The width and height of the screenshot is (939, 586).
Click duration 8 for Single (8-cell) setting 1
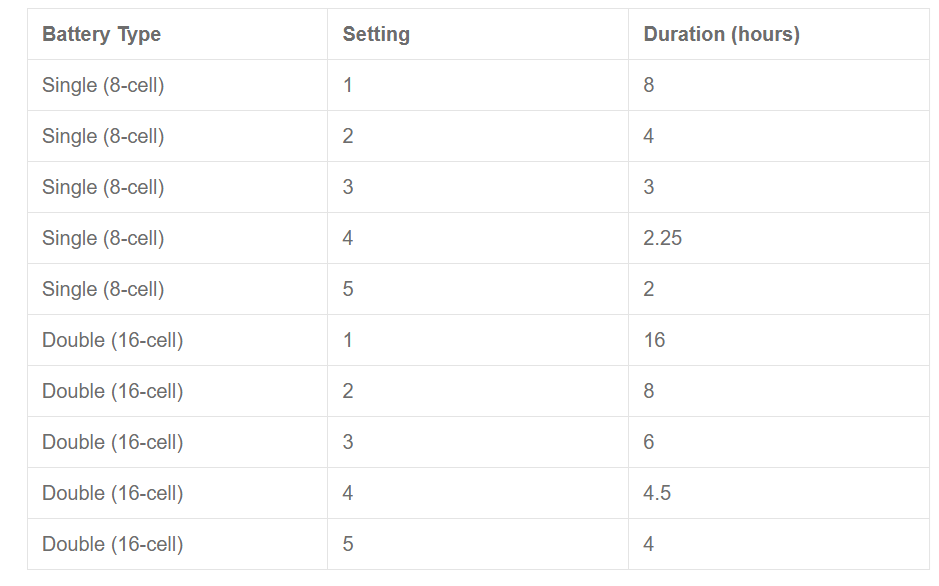649,85
